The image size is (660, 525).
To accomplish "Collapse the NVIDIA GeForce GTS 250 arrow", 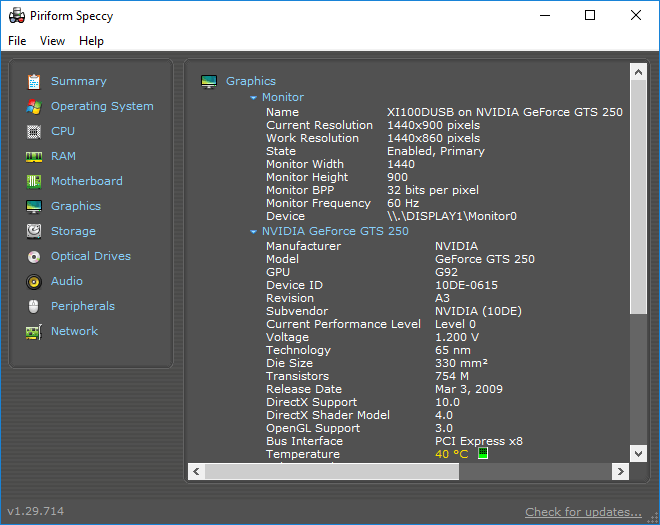I will coord(253,232).
